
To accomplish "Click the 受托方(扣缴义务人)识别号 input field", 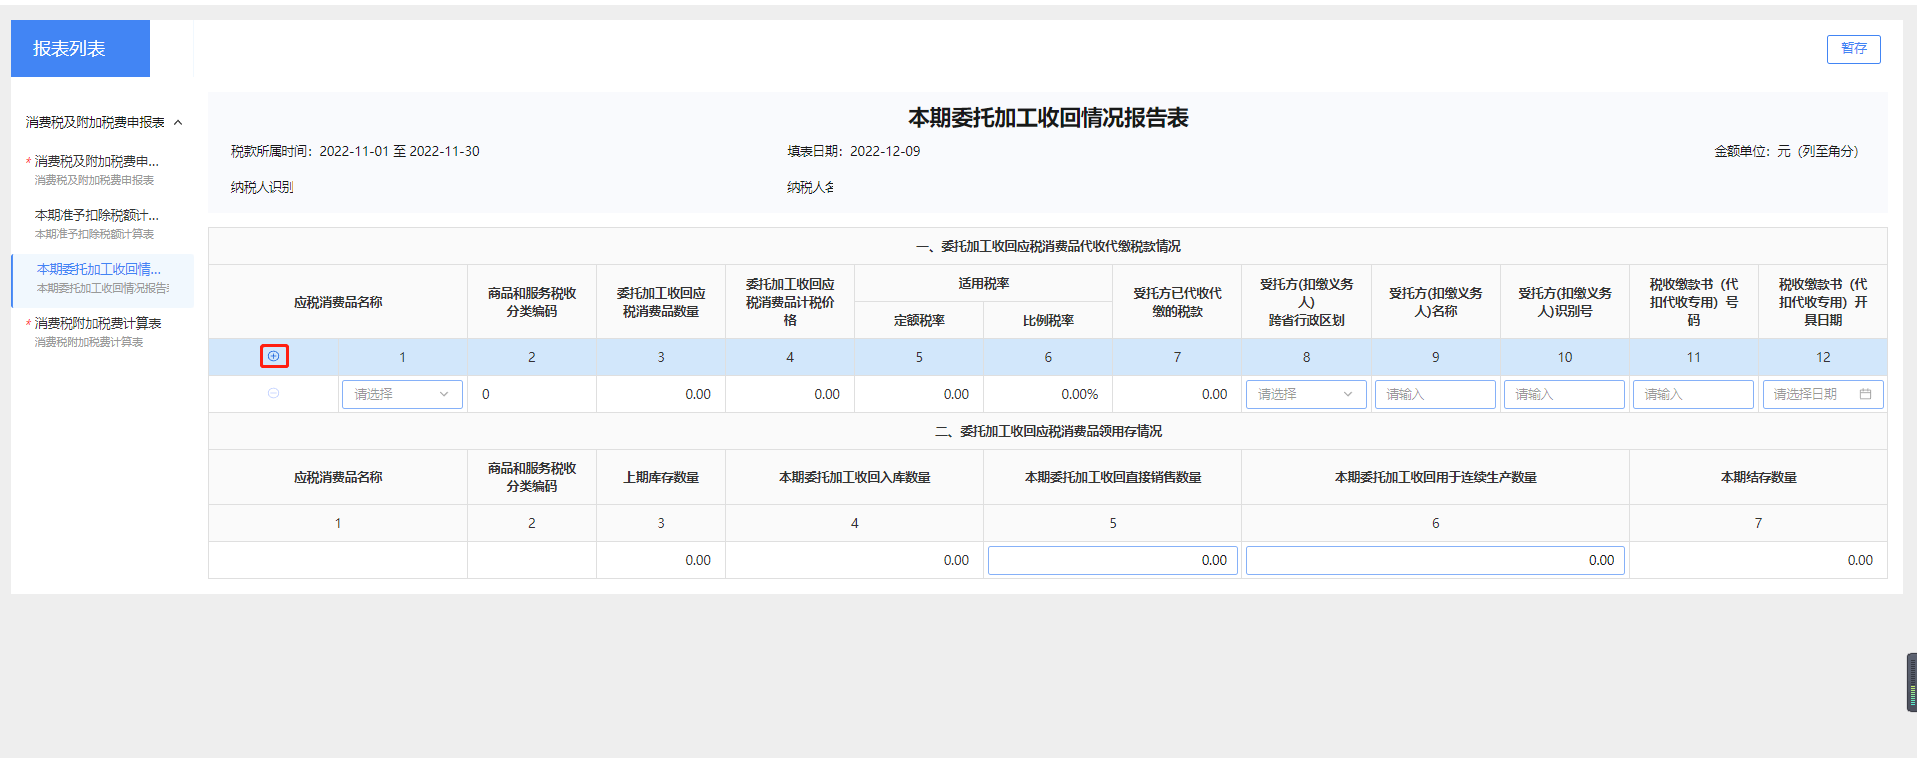I will (x=1563, y=394).
